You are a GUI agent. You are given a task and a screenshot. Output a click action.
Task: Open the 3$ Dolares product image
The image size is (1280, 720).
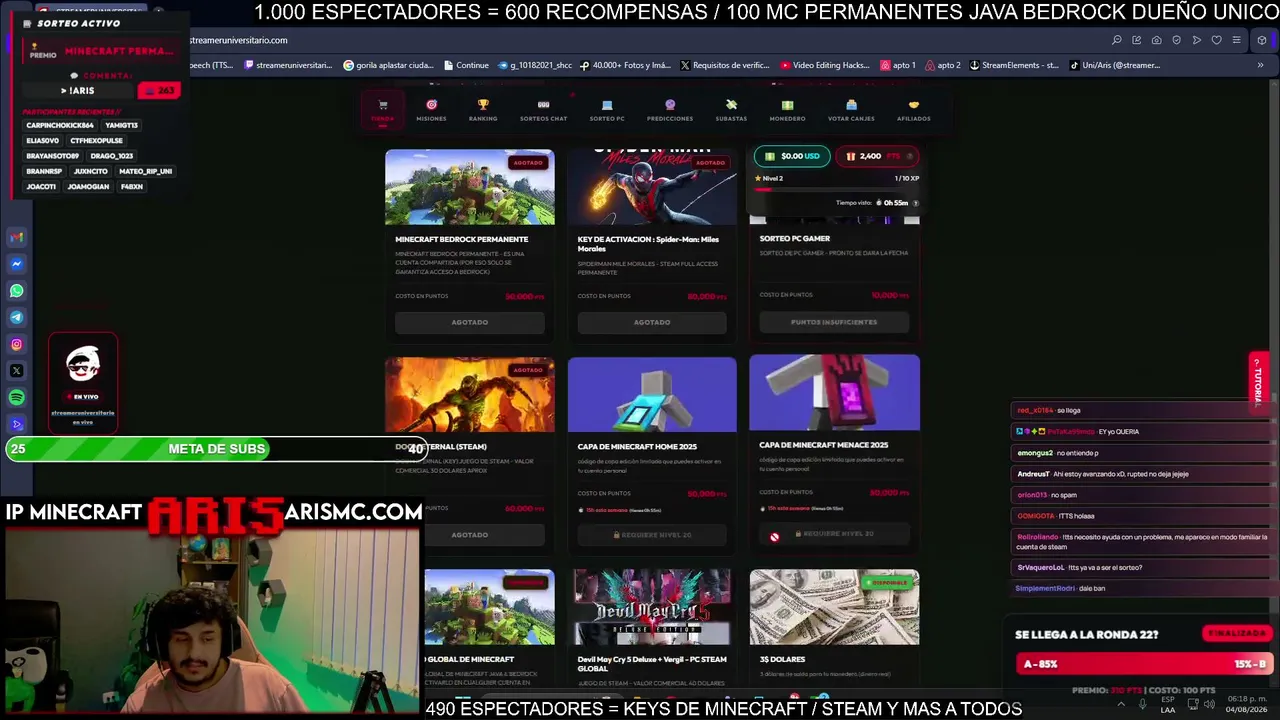(x=834, y=607)
